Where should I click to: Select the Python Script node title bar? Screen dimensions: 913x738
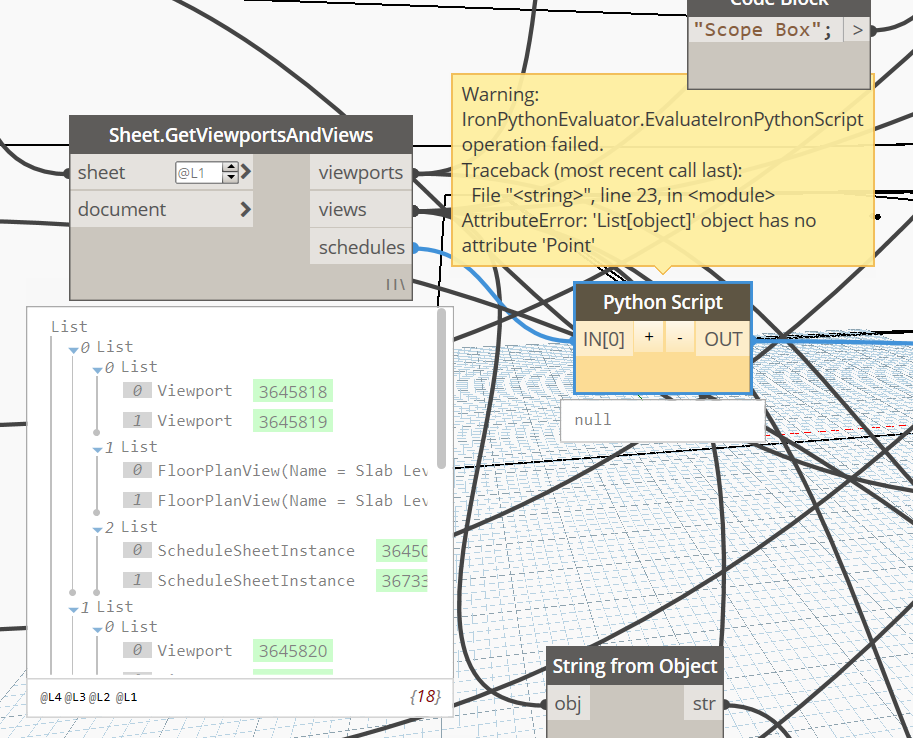point(662,302)
